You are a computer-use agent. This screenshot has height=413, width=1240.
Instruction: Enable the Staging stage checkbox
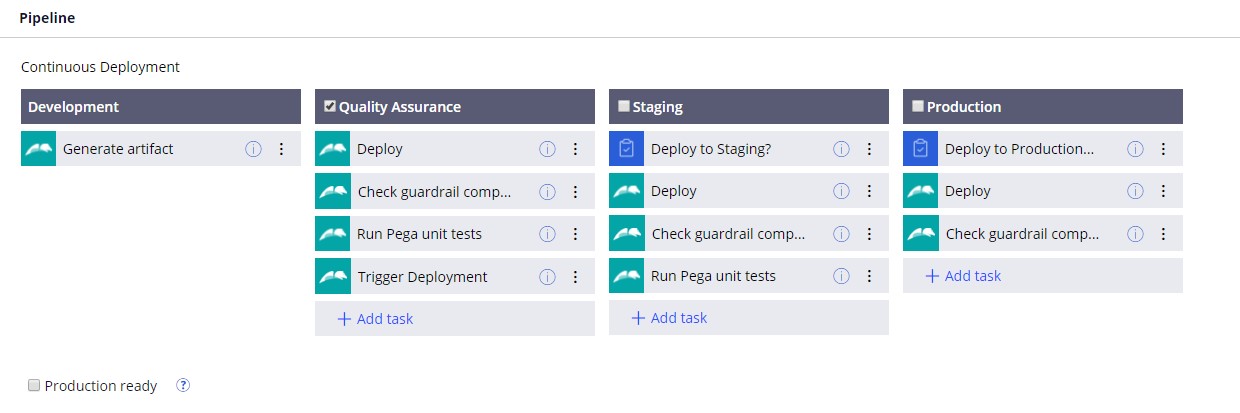click(624, 107)
